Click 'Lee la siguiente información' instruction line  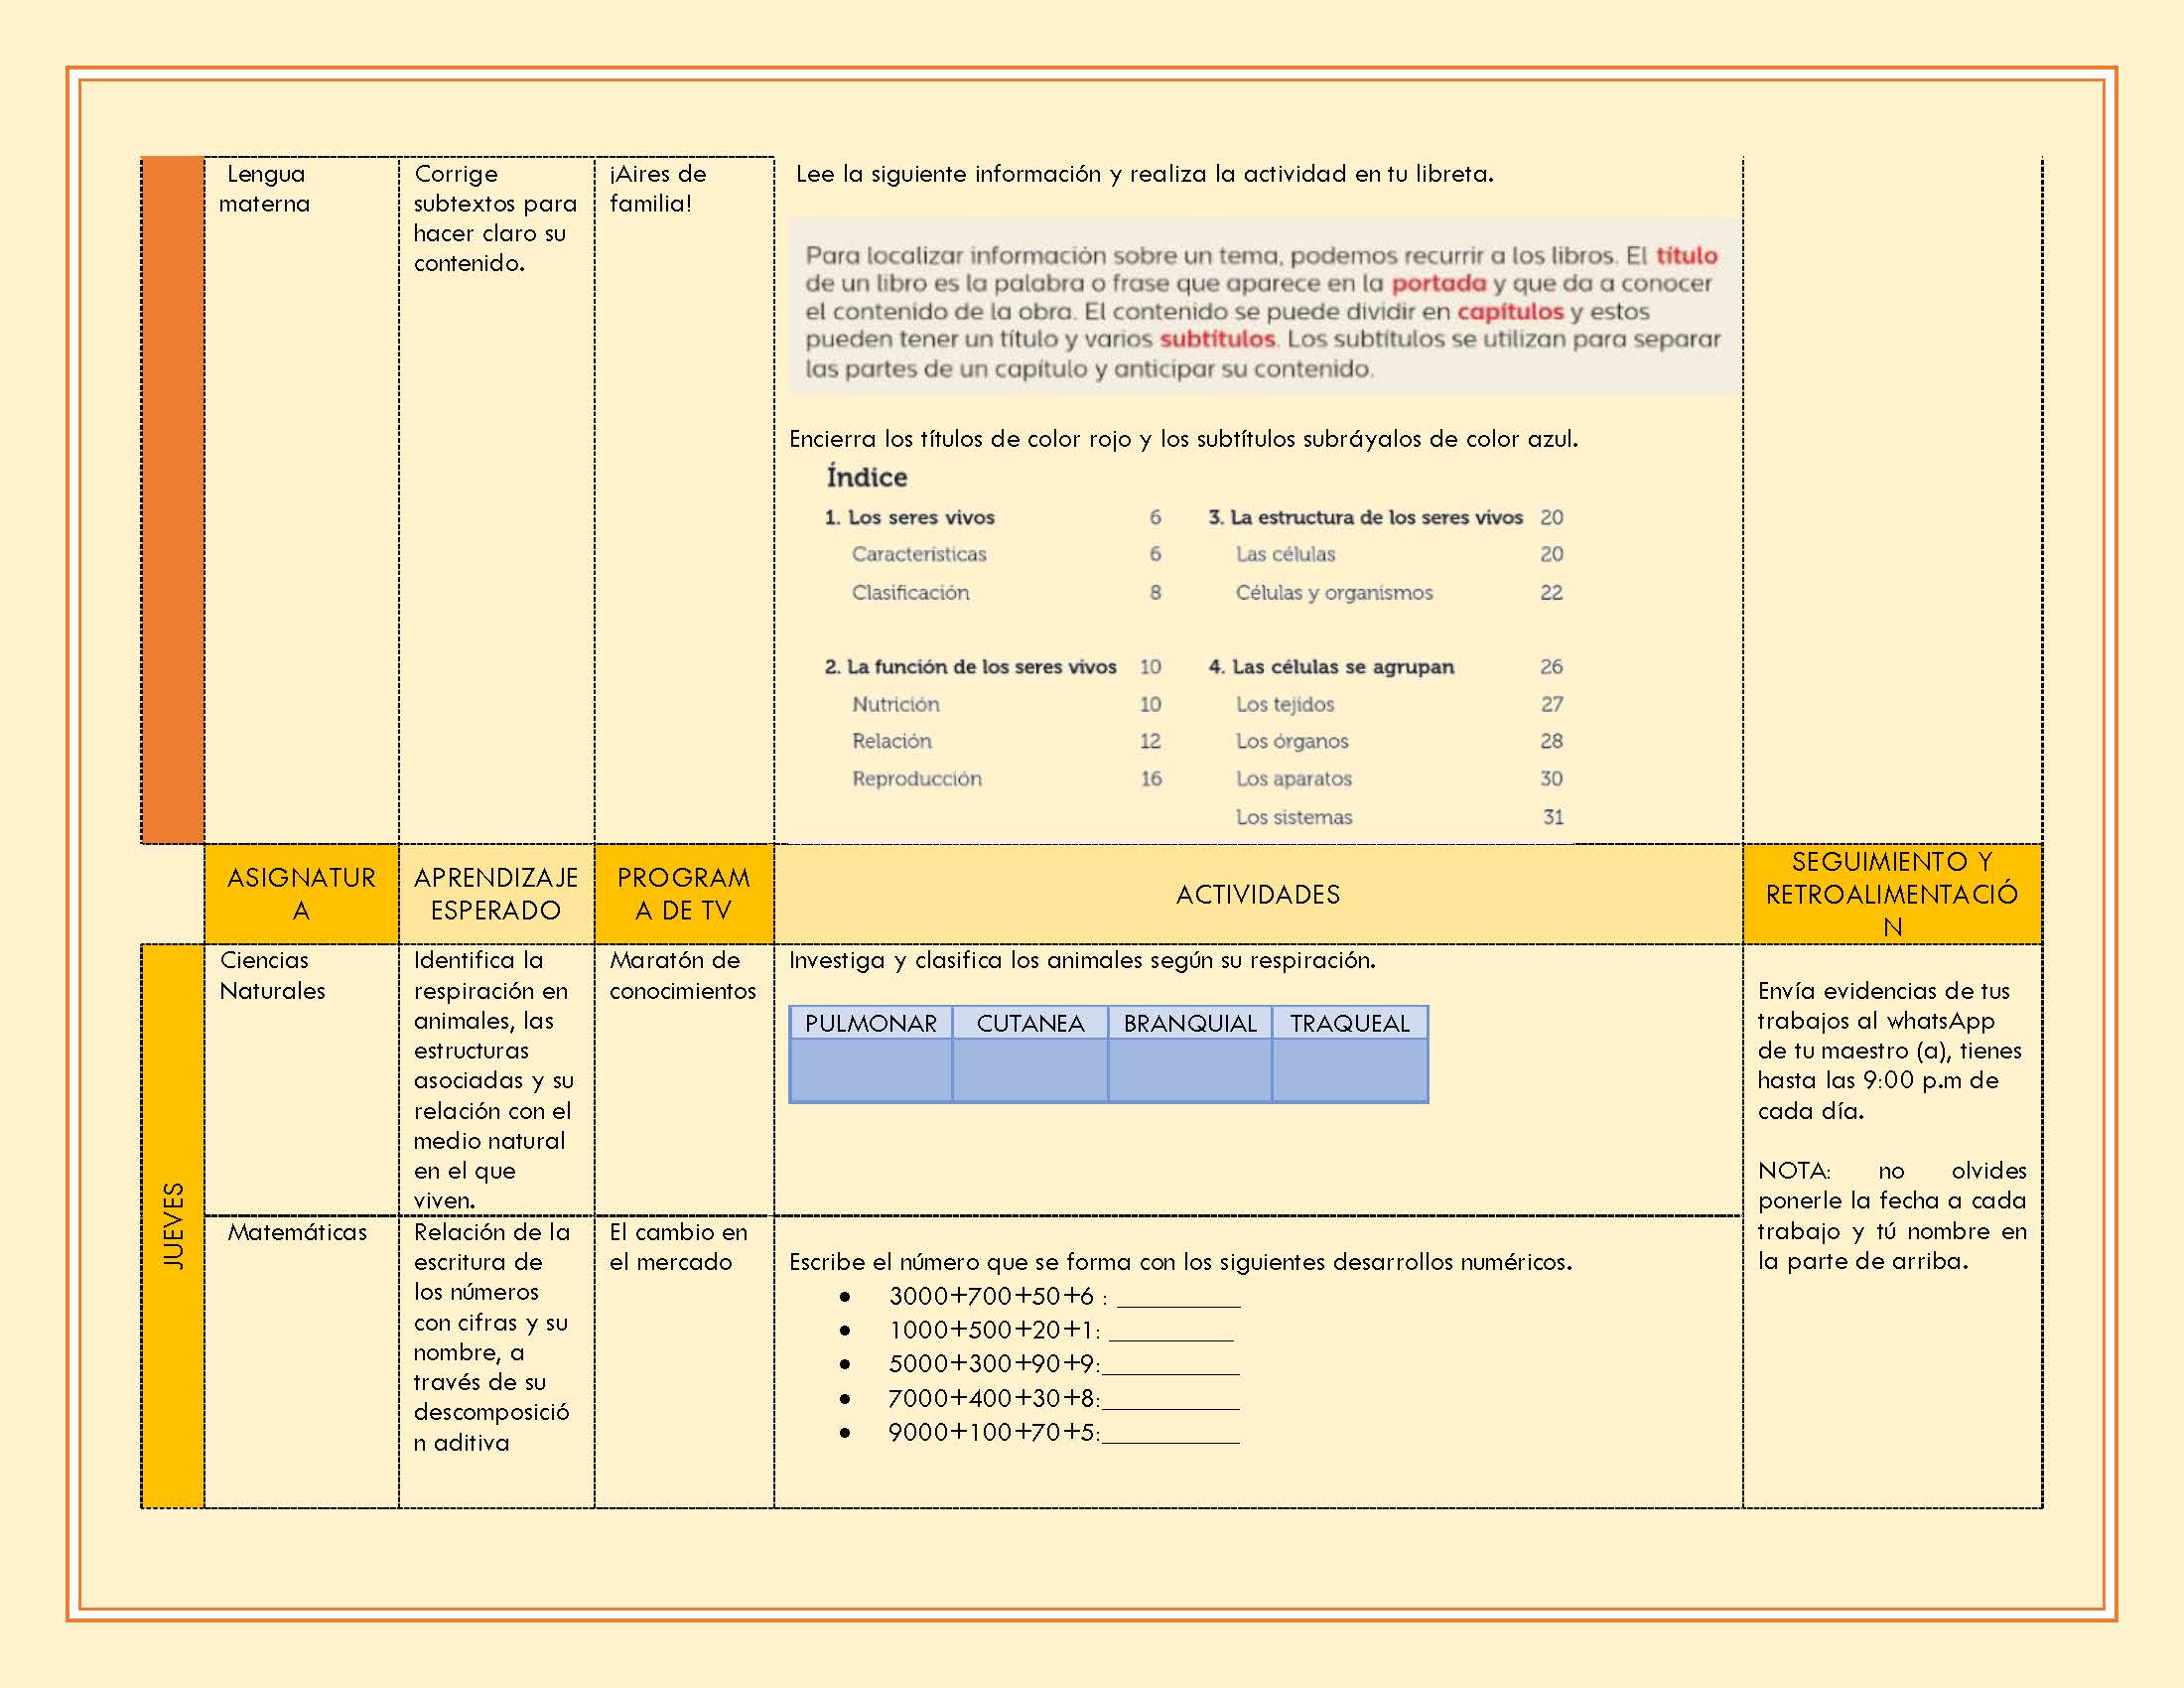(1144, 174)
